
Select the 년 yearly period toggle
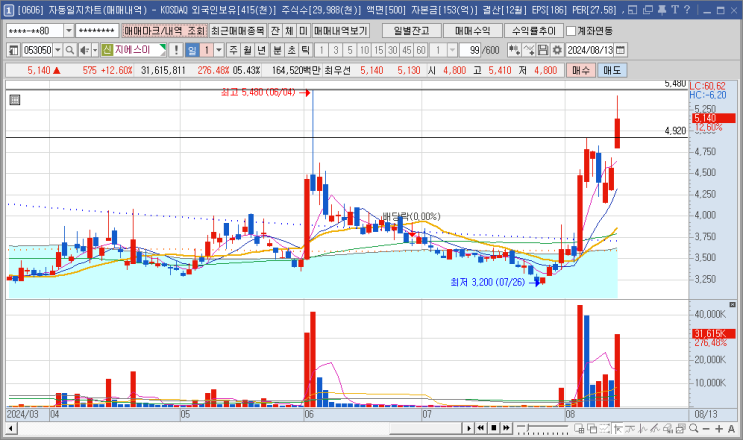[x=262, y=50]
